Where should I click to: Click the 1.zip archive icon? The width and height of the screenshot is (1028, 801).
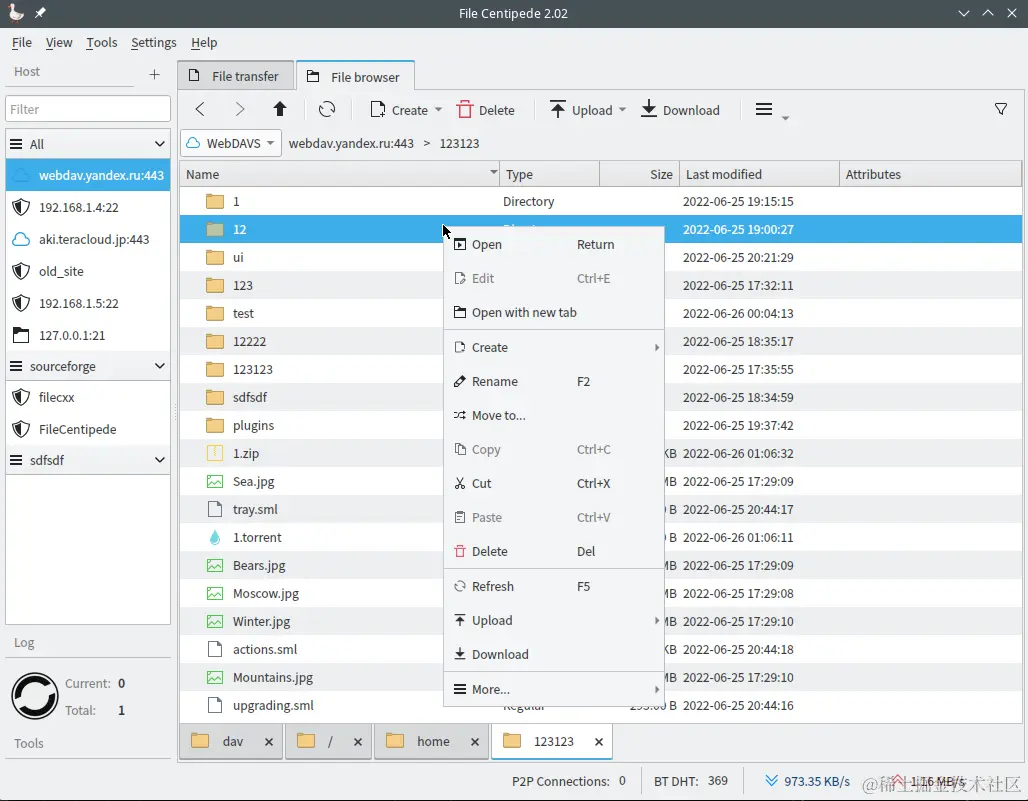click(214, 454)
